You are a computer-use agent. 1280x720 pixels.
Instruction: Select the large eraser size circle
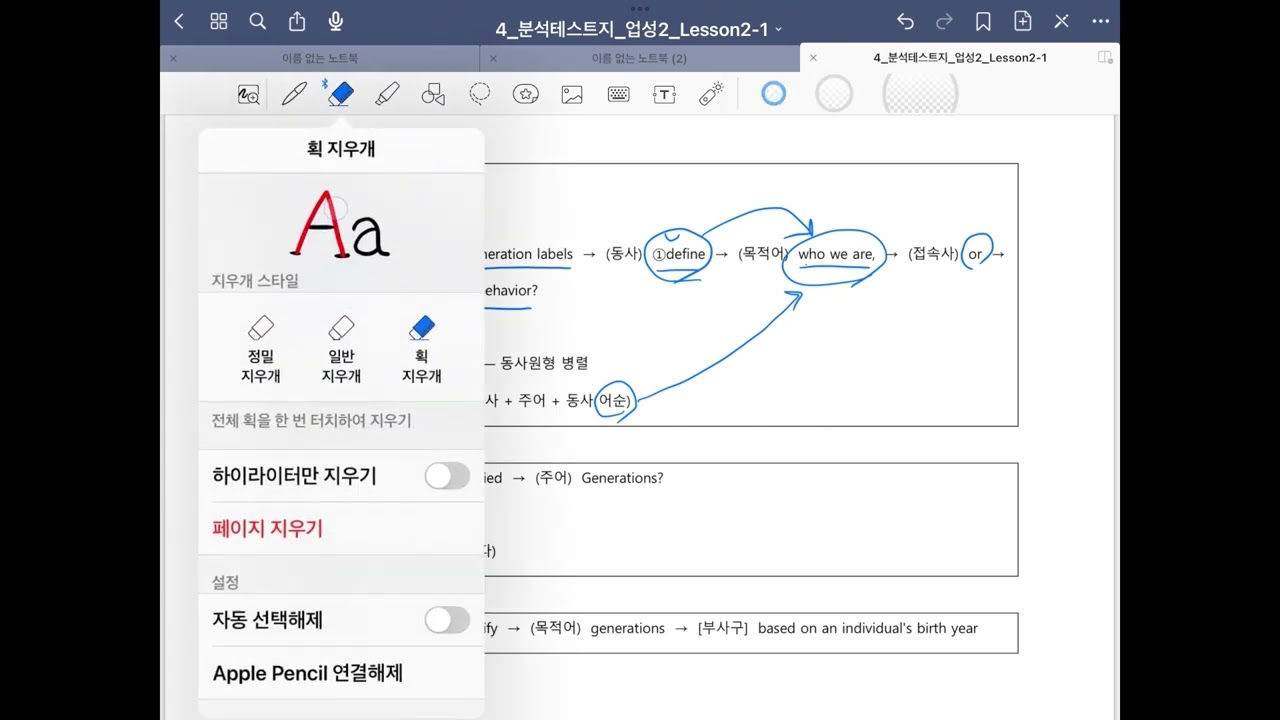[x=920, y=94]
